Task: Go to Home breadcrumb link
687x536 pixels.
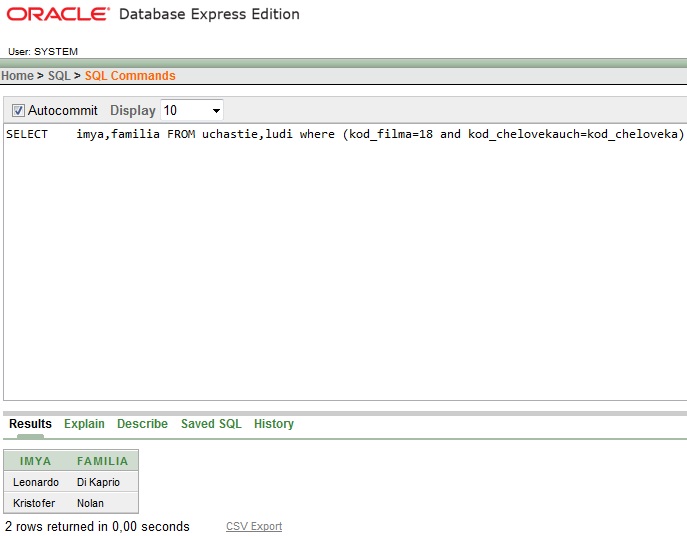Action: 17,76
